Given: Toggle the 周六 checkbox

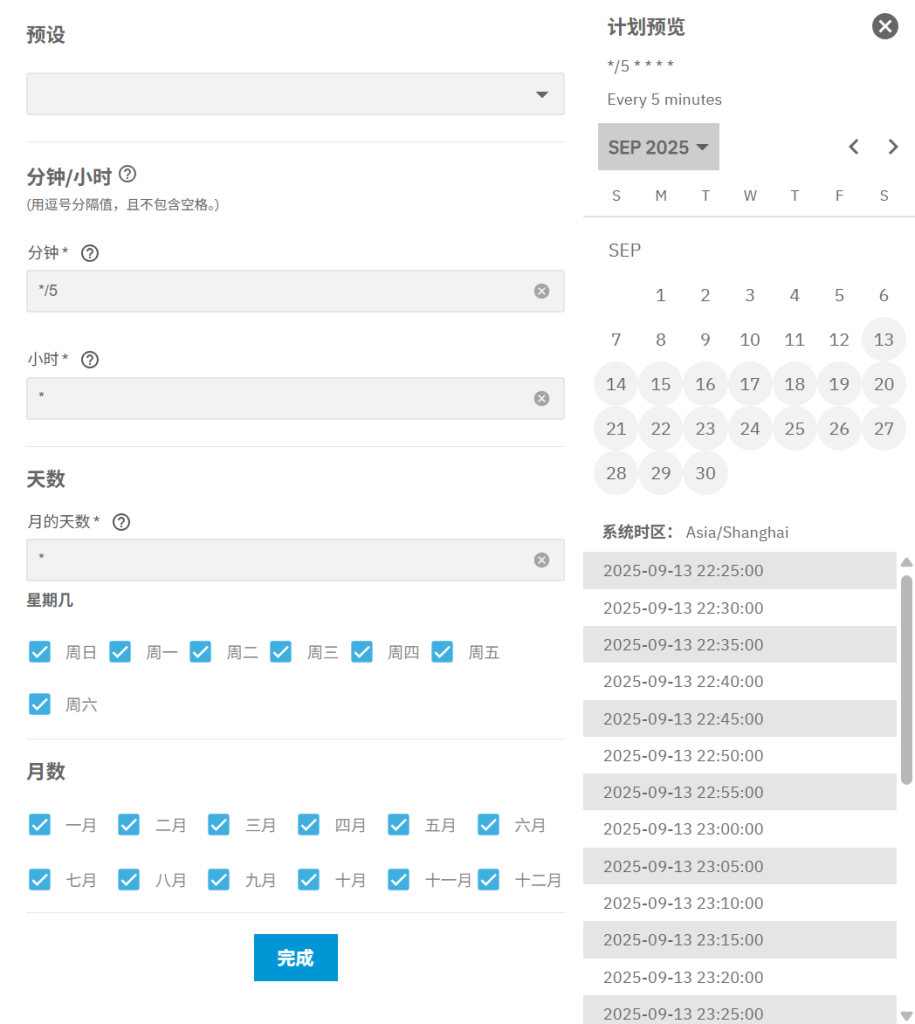Looking at the screenshot, I should click(x=40, y=704).
